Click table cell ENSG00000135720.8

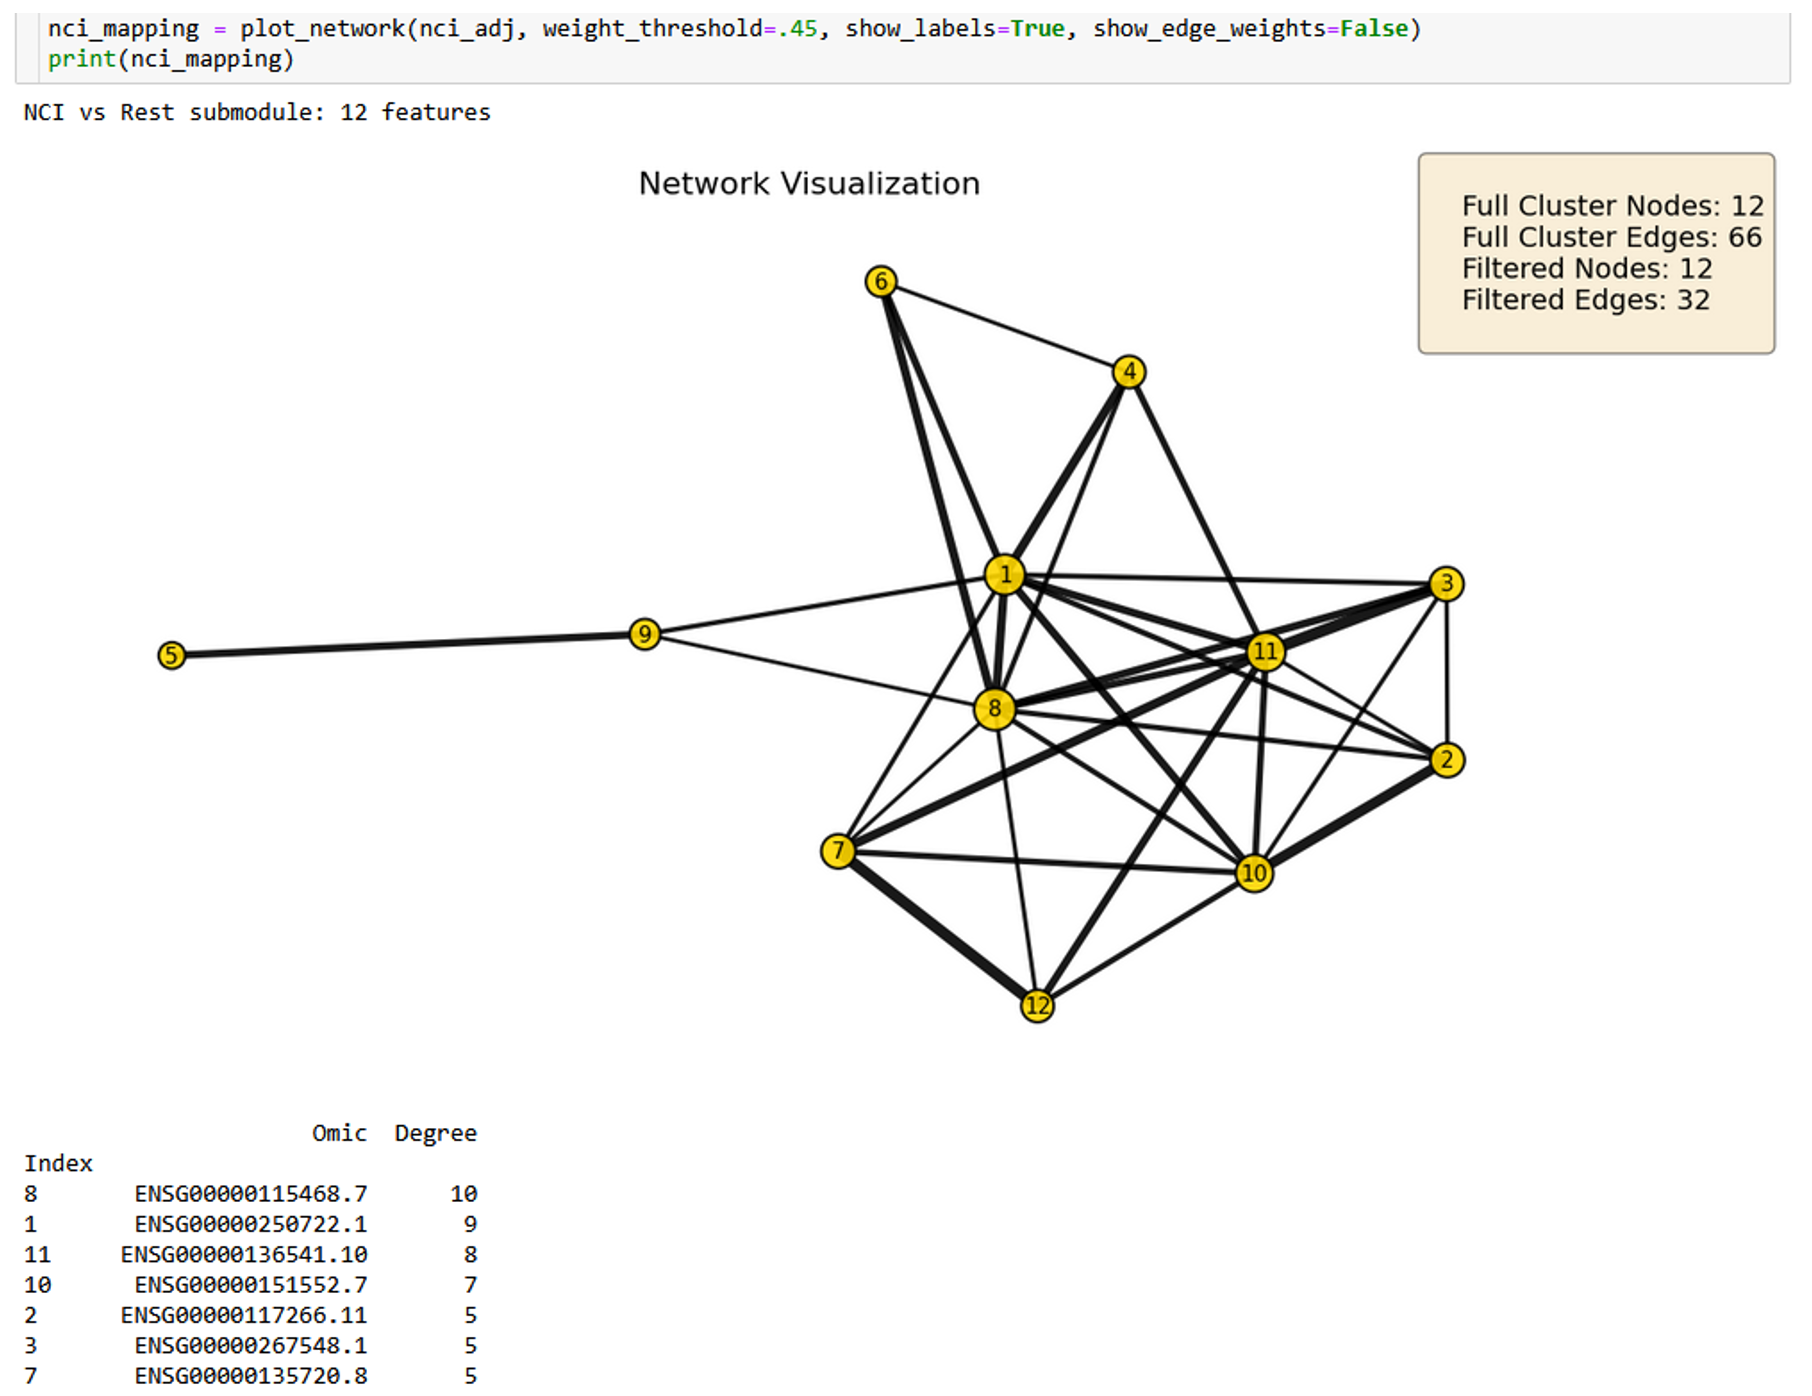(x=251, y=1376)
